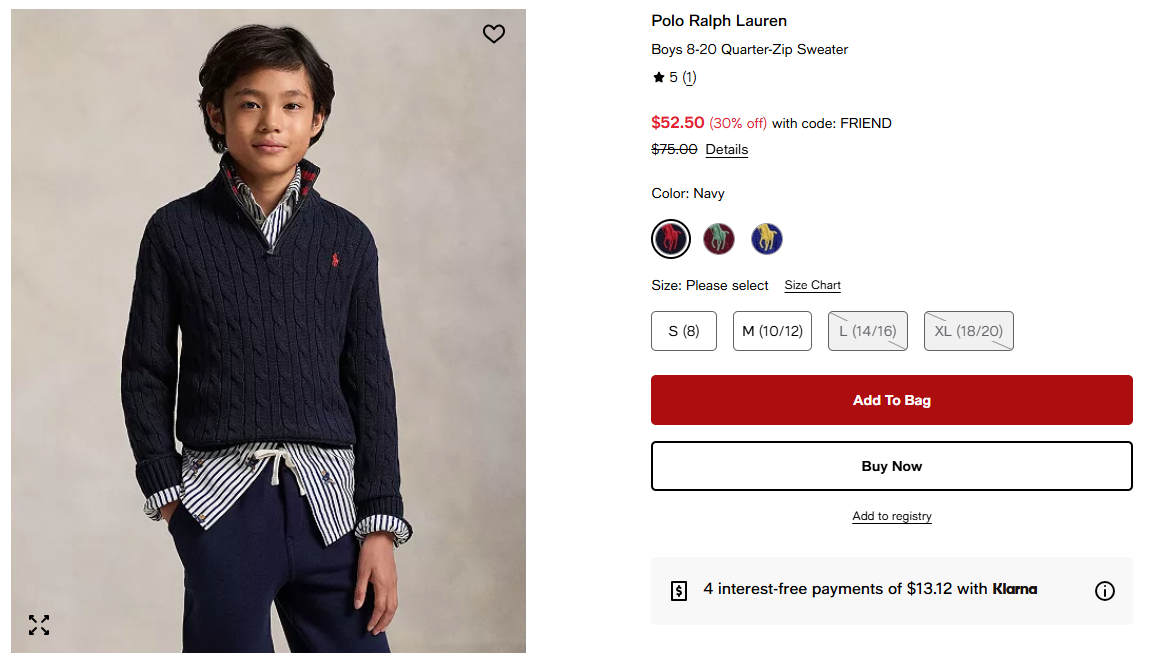Favorite the sweater with the heart icon
Screen dimensions: 1150x671
(x=494, y=34)
